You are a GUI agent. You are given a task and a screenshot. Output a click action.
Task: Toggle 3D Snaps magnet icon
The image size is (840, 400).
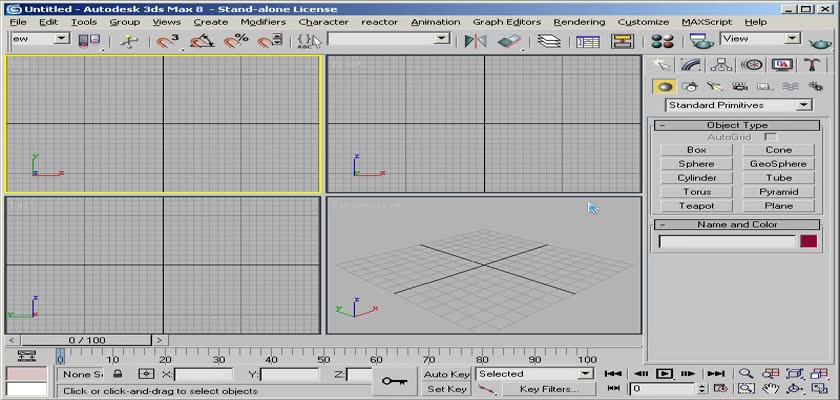(168, 41)
